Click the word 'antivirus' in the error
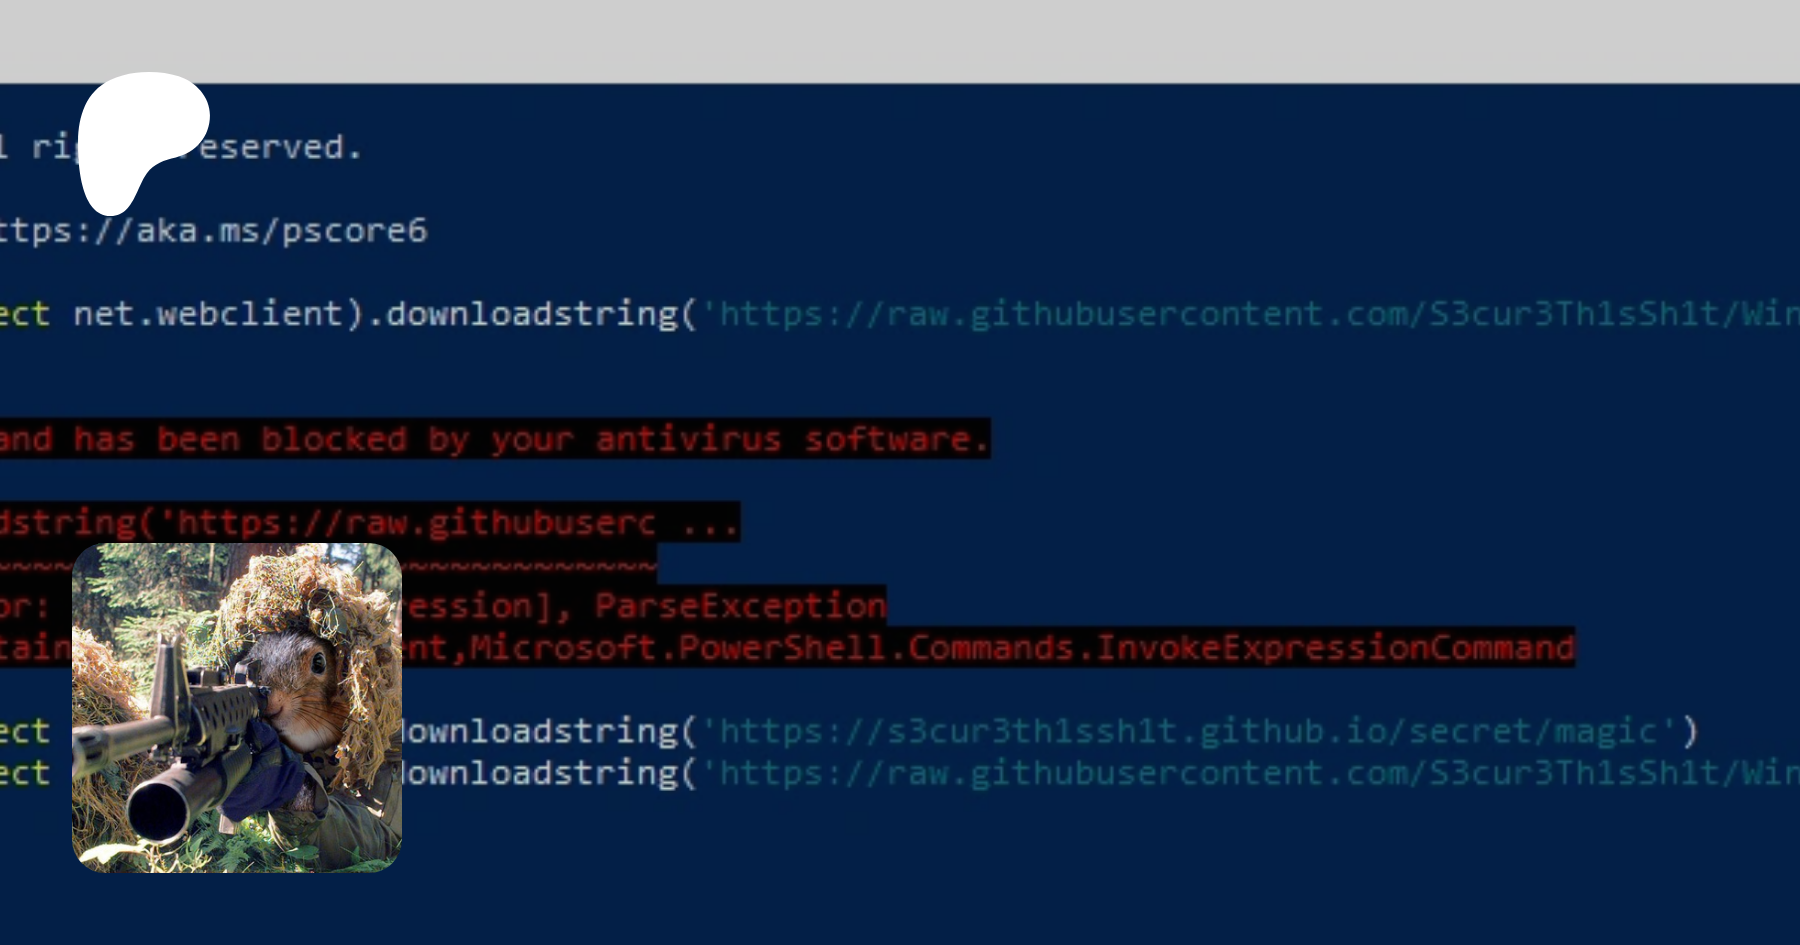 click(x=688, y=439)
